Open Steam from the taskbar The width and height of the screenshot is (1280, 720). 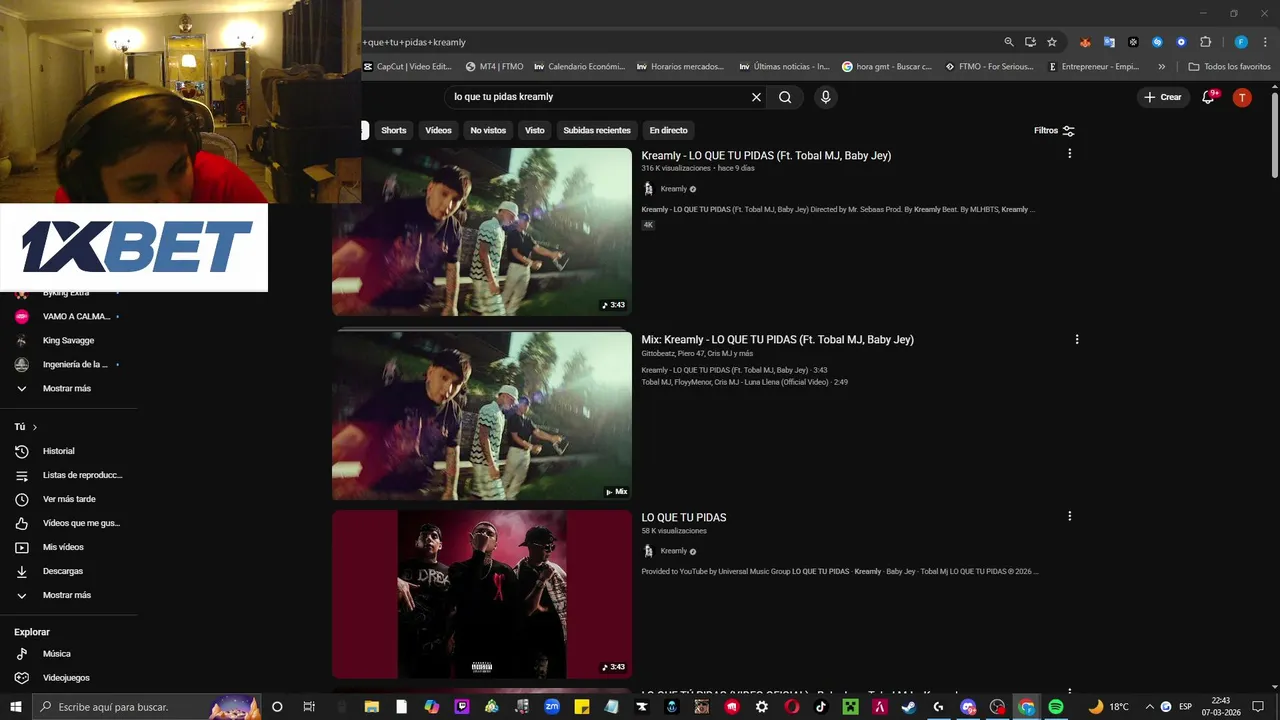(909, 707)
